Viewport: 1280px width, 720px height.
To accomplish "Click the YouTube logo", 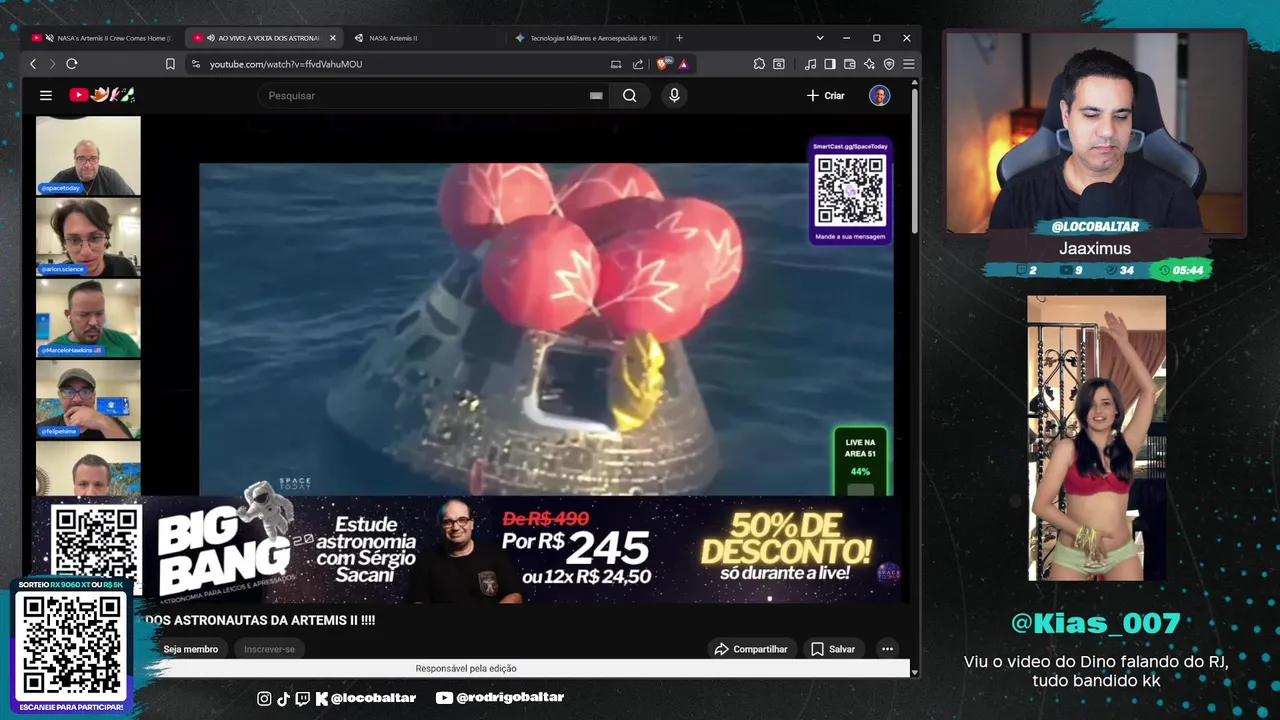I will pyautogui.click(x=102, y=95).
